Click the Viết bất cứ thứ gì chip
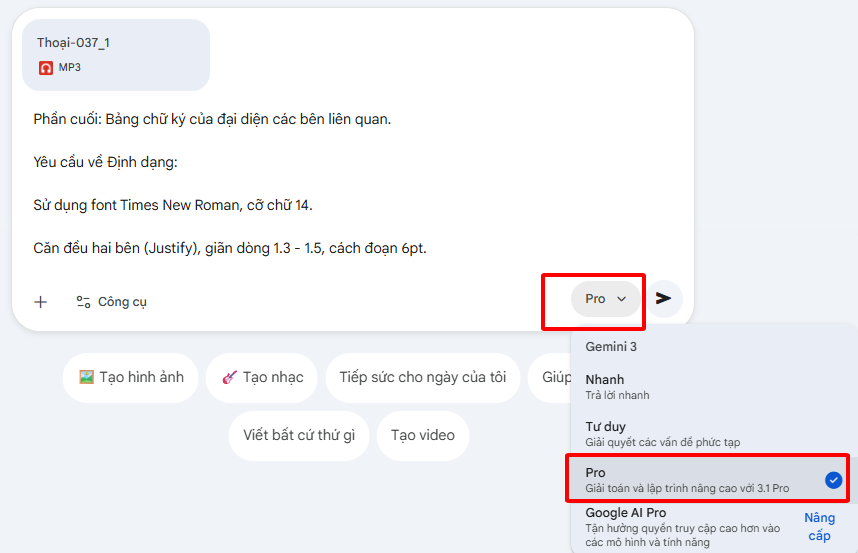The height and width of the screenshot is (553, 858). coord(299,435)
